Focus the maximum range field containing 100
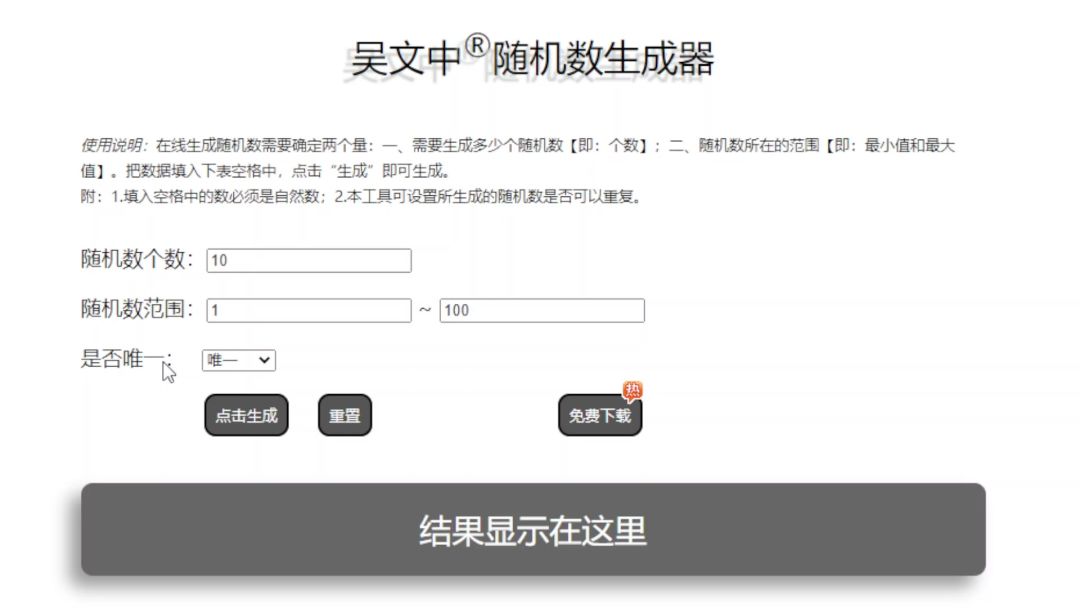The height and width of the screenshot is (608, 1080). pos(542,310)
